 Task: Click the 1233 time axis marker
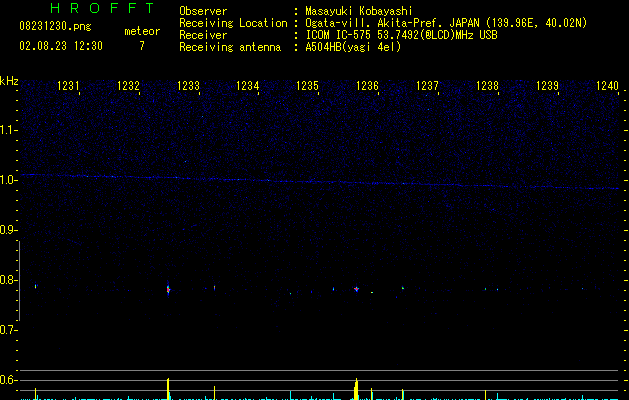(x=188, y=86)
